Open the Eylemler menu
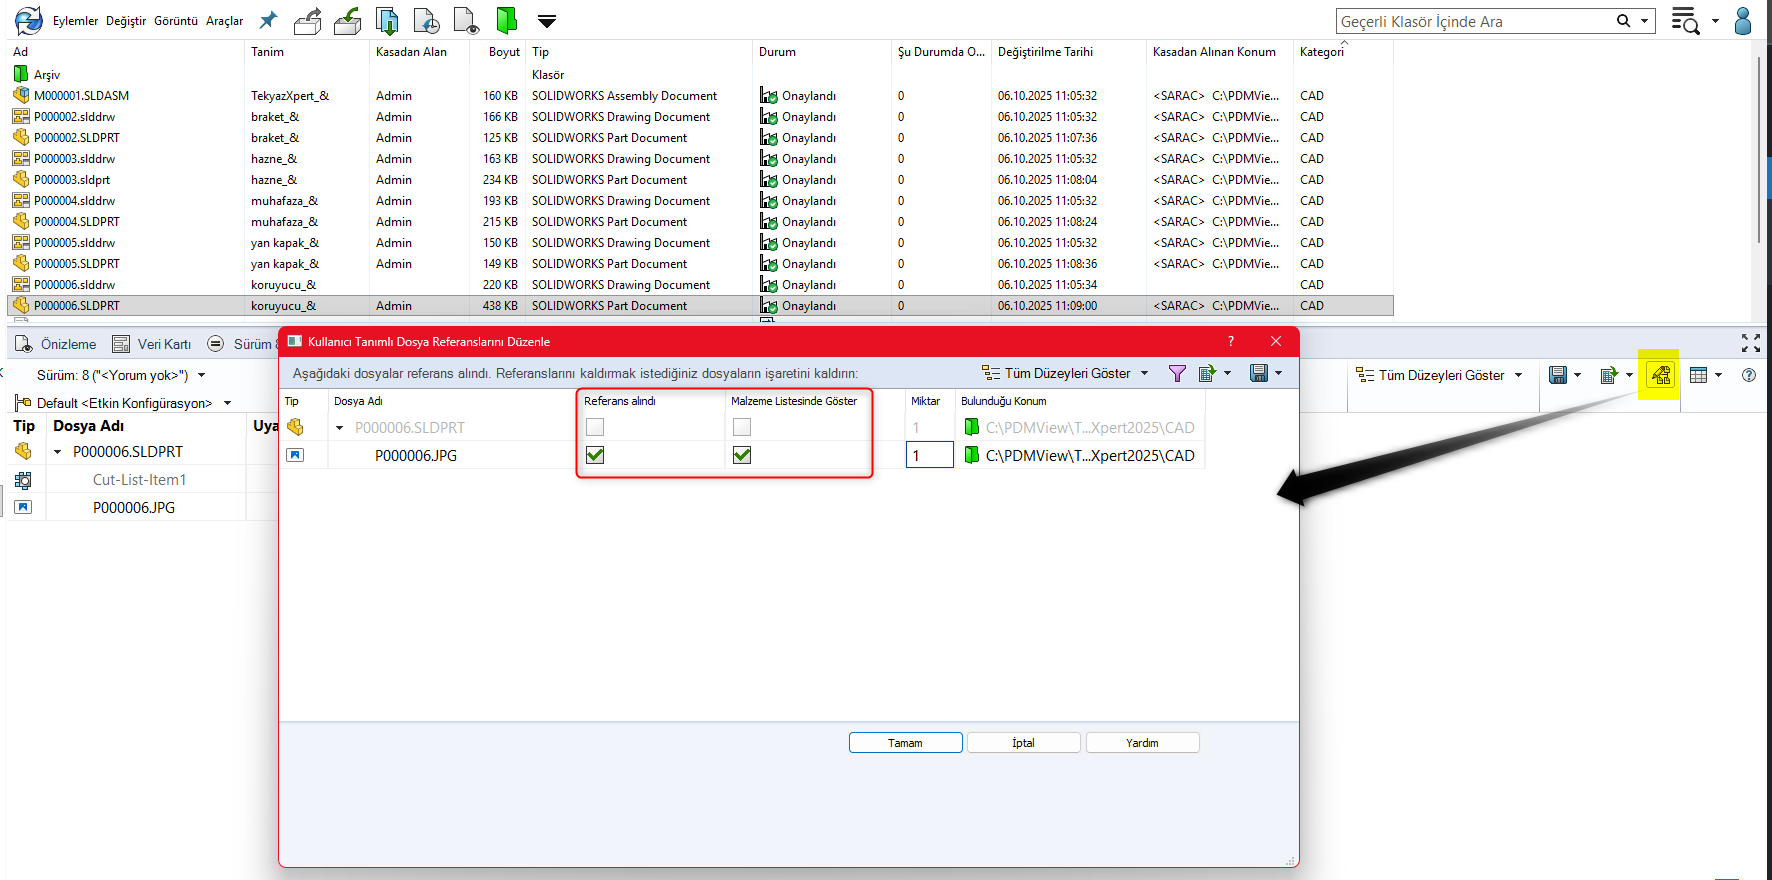This screenshot has width=1772, height=880. coord(75,21)
